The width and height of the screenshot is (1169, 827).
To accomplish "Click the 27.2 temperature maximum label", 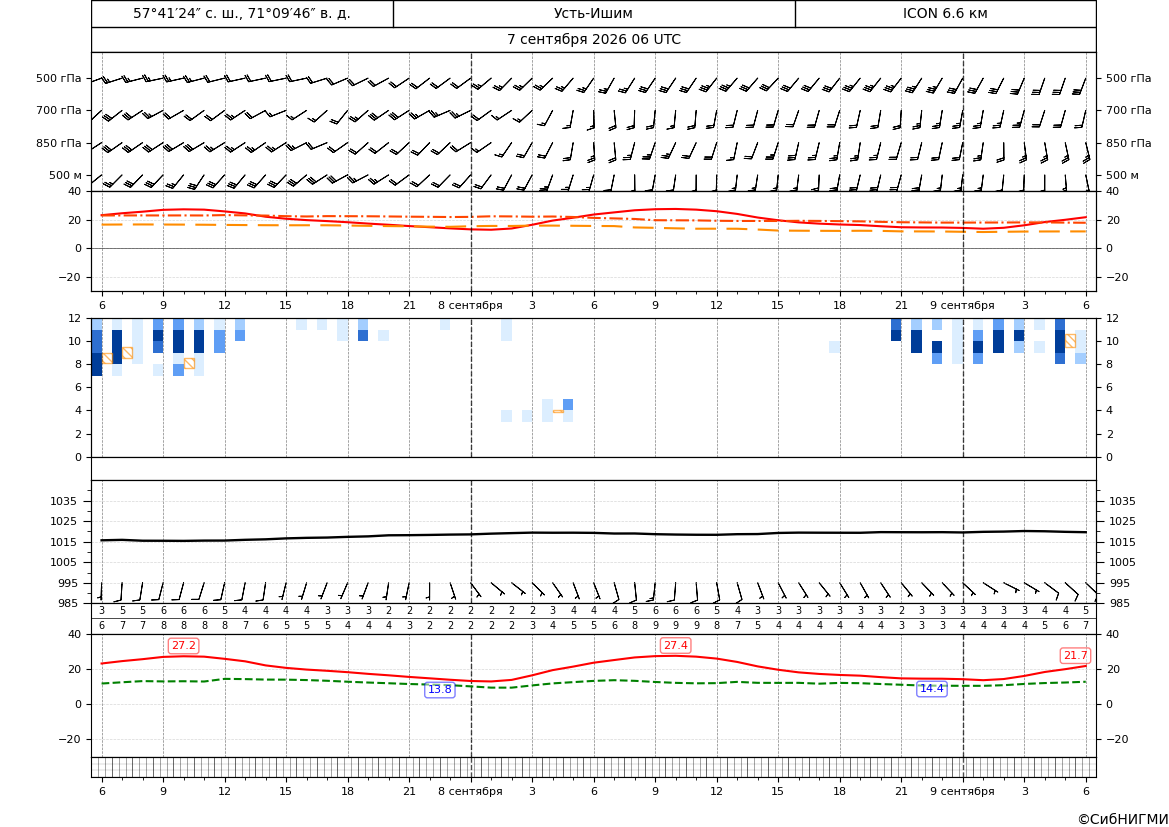I will click(x=183, y=646).
